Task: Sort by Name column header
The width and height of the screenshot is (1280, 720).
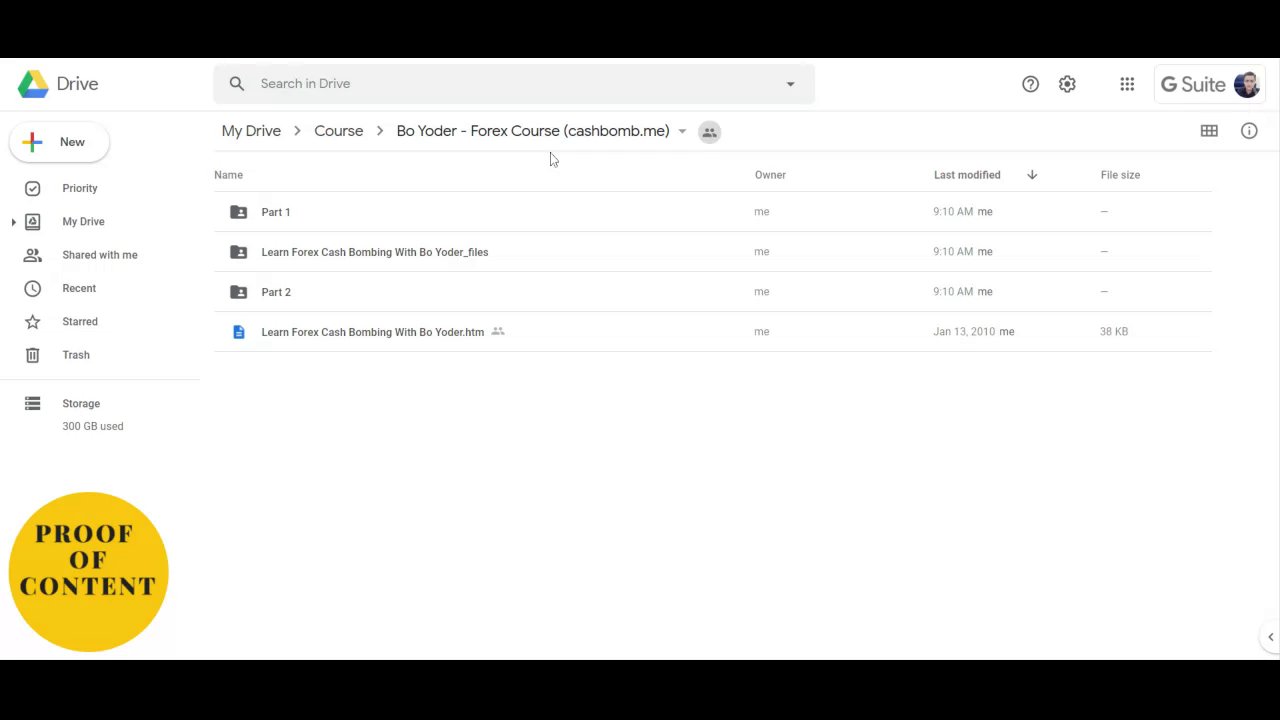Action: pos(228,175)
